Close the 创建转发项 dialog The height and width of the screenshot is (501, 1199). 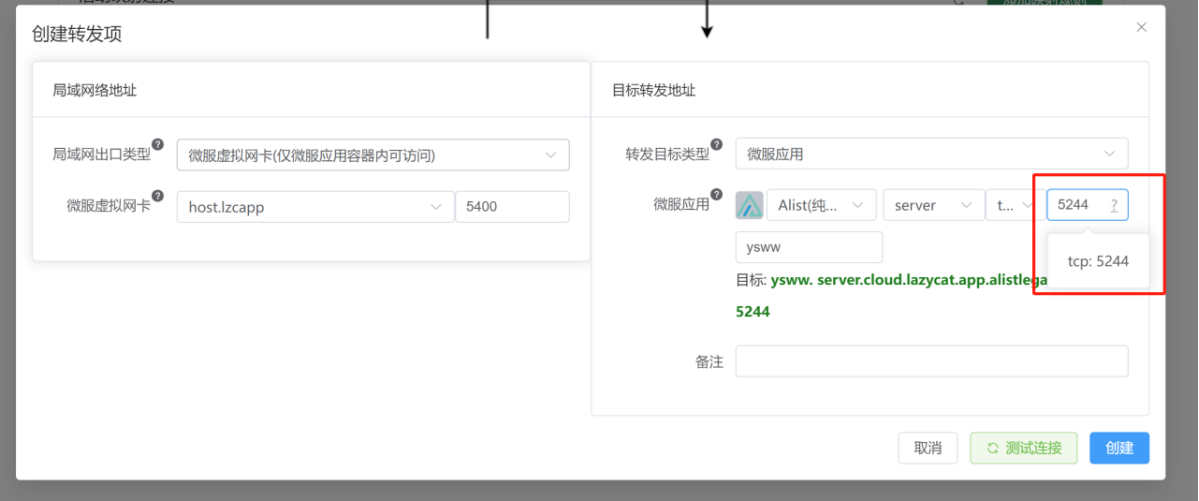1141,28
